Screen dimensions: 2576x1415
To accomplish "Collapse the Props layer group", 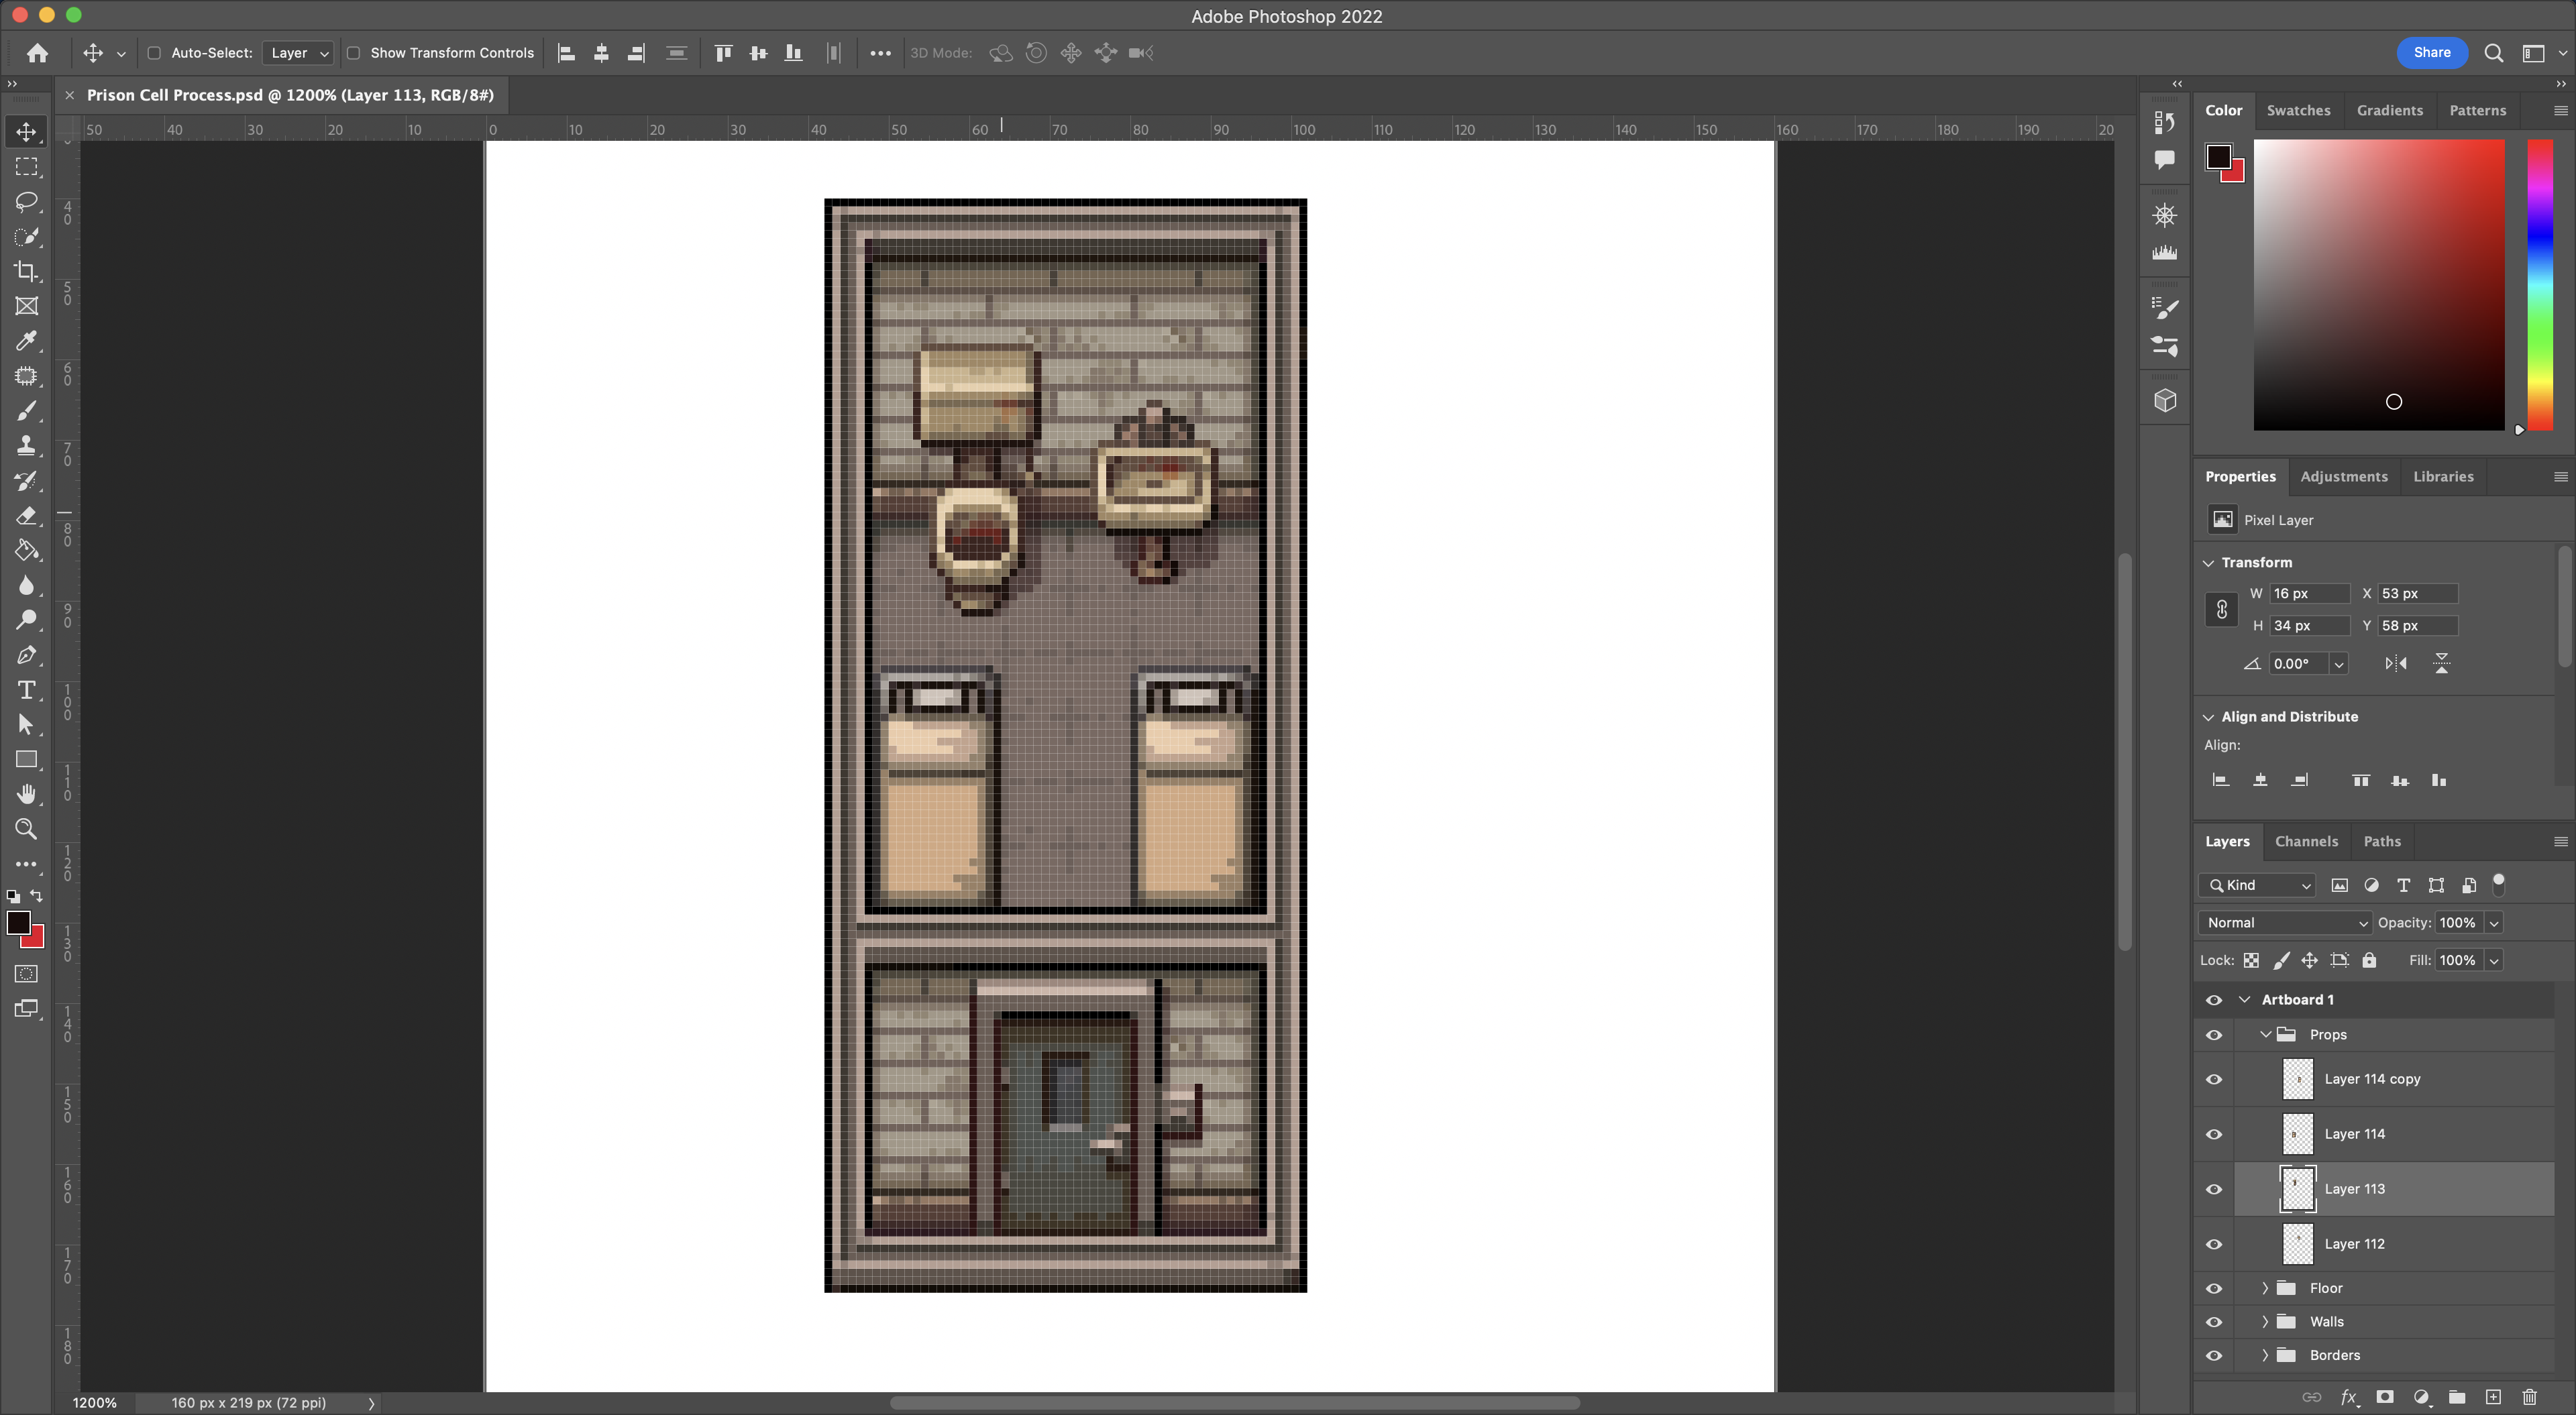I will click(2265, 1035).
